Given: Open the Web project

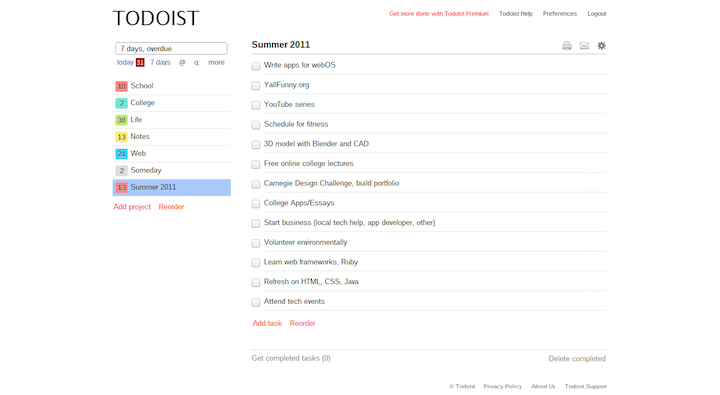Looking at the screenshot, I should click(x=172, y=154).
